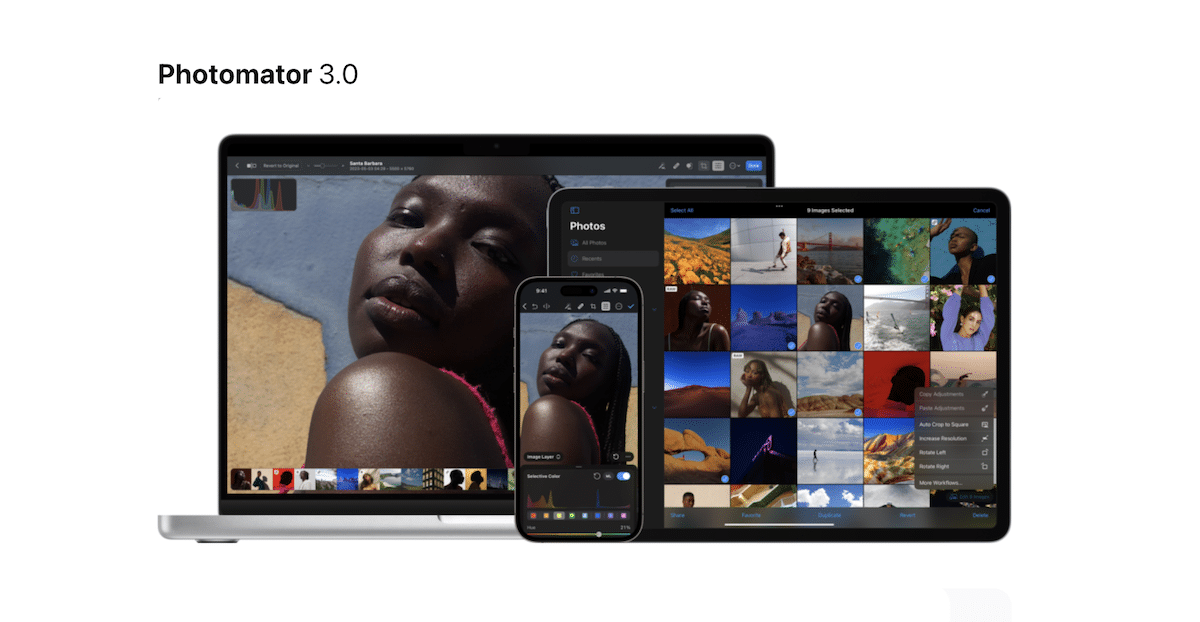Select the iPhone retouch brush icon
1200x622 pixels.
(x=581, y=306)
